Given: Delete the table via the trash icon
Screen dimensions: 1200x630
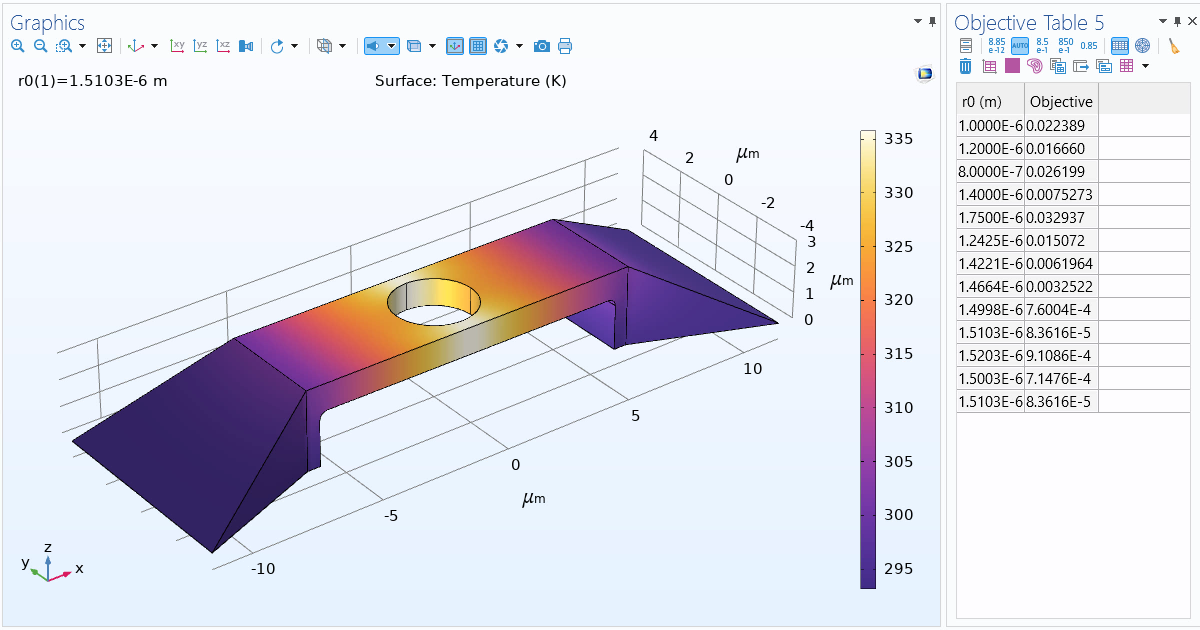Looking at the screenshot, I should 965,65.
